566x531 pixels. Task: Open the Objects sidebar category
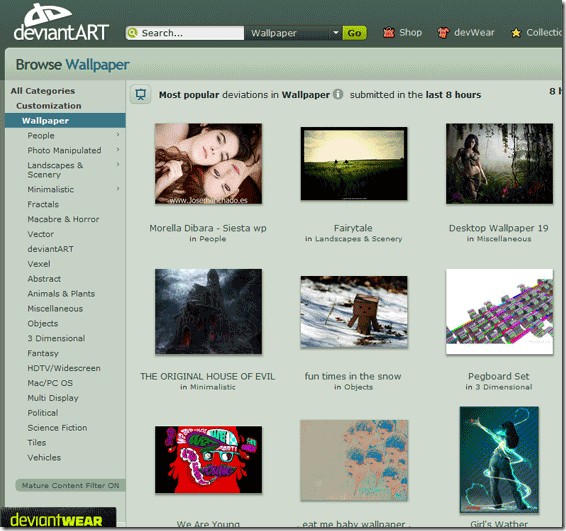(x=43, y=323)
